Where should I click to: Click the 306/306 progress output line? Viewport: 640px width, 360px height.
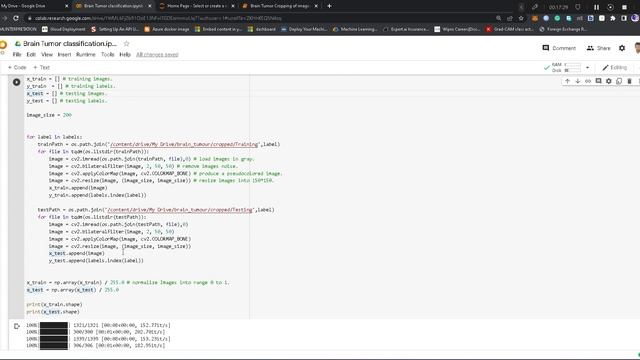pyautogui.click(x=96, y=345)
